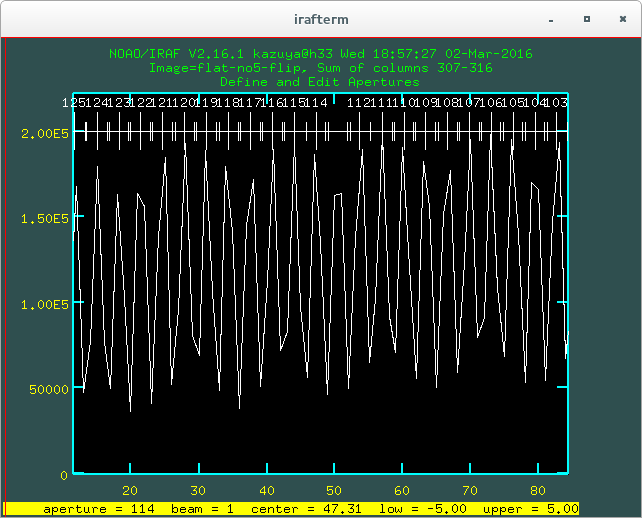The width and height of the screenshot is (642, 518).
Task: Click the 'beam = 1' status entry
Action: [203, 509]
